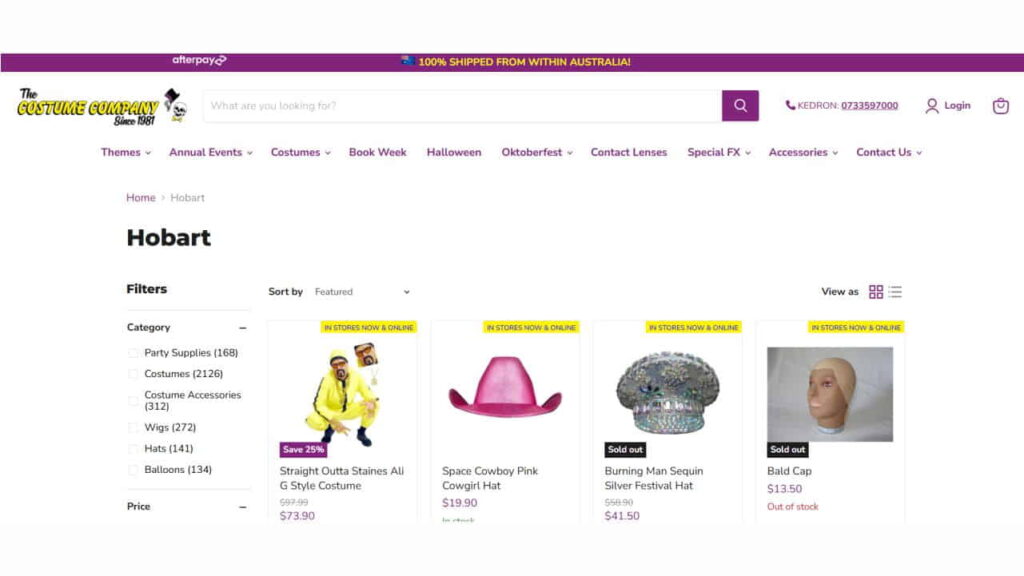Check the Costume Accessories (312) filter
The width and height of the screenshot is (1024, 576).
click(133, 400)
